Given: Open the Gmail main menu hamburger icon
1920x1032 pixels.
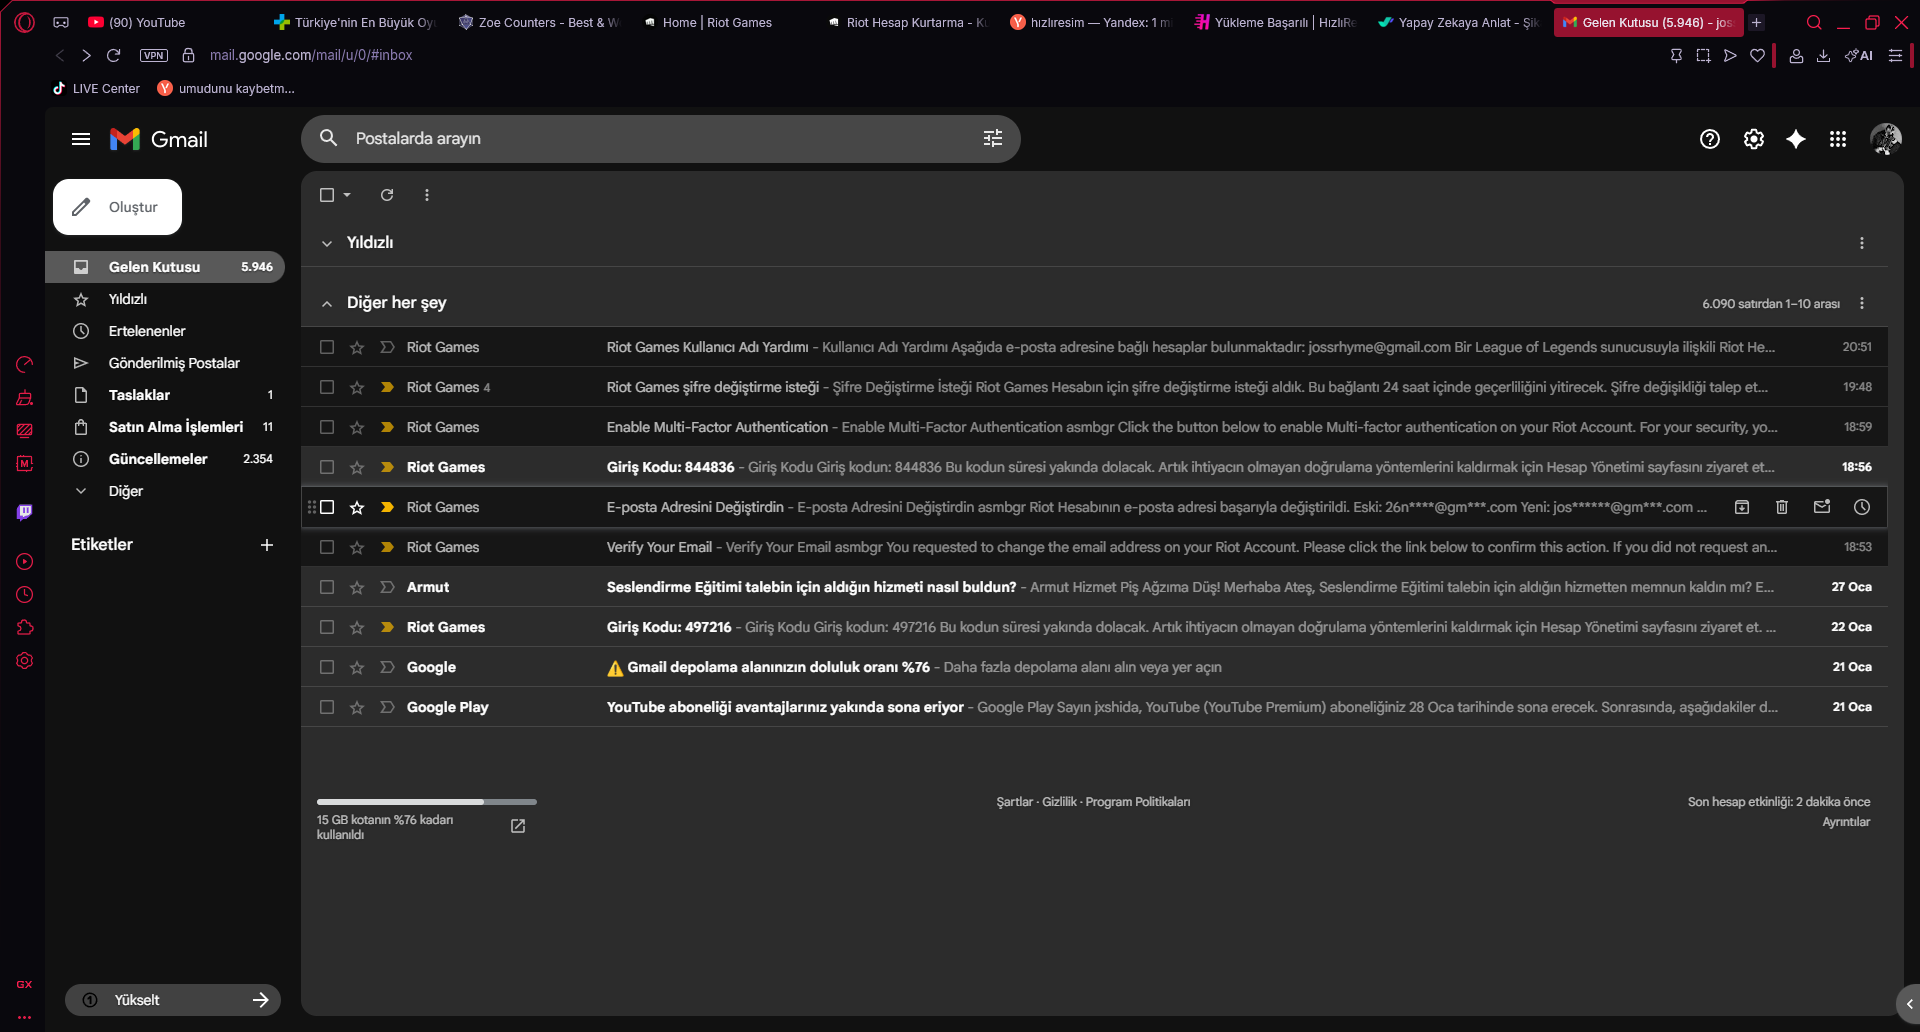Looking at the screenshot, I should [x=81, y=139].
